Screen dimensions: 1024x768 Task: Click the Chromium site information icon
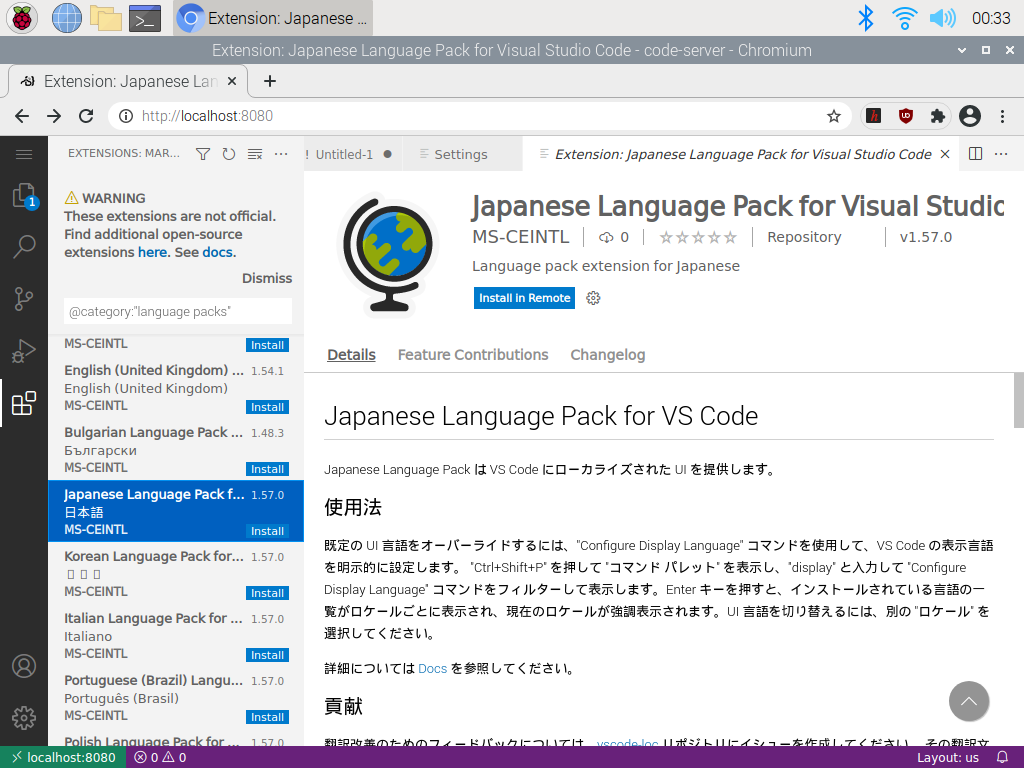point(125,116)
